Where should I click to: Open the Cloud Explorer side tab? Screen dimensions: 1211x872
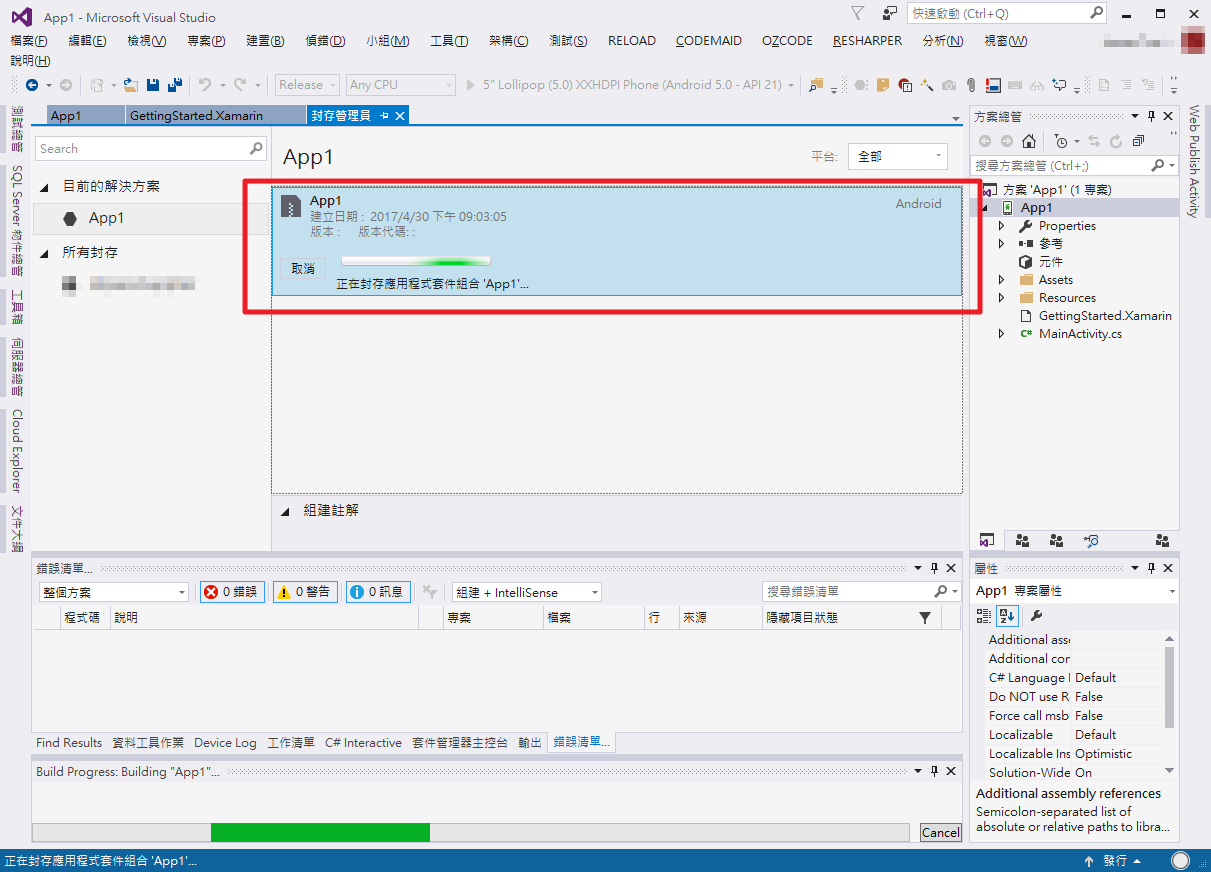pos(17,451)
